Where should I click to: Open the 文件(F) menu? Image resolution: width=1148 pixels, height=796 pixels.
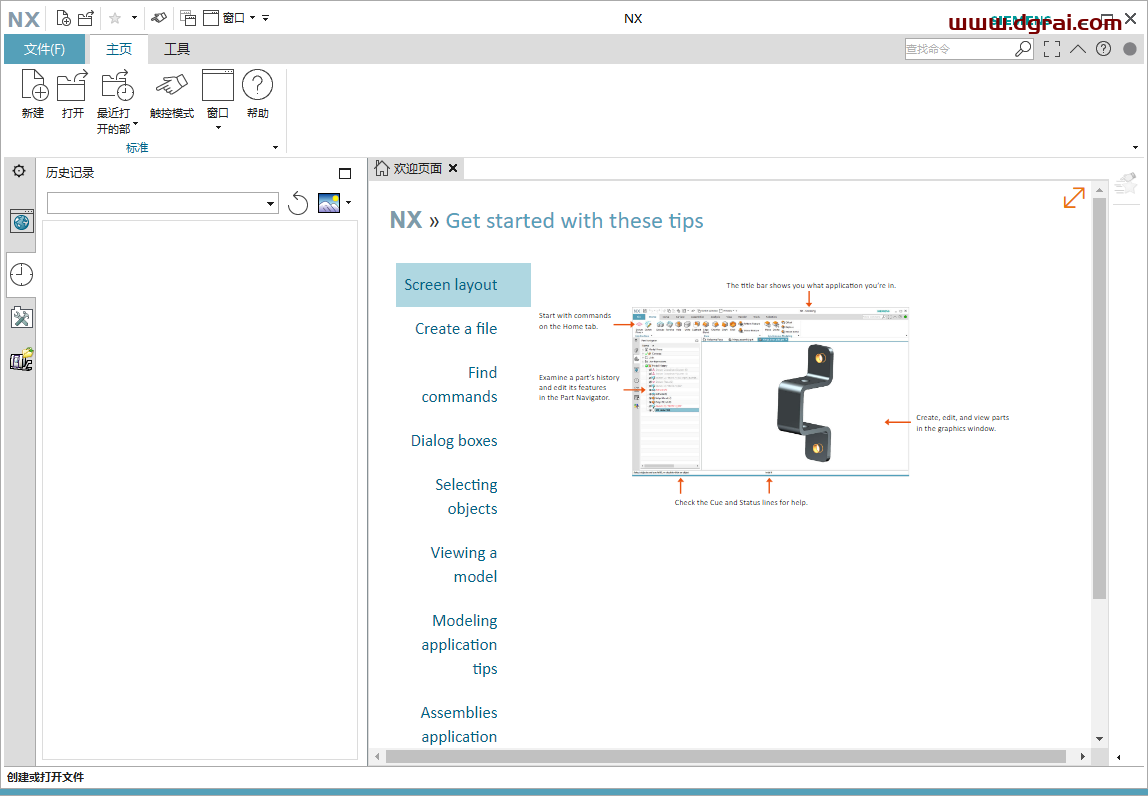[44, 49]
